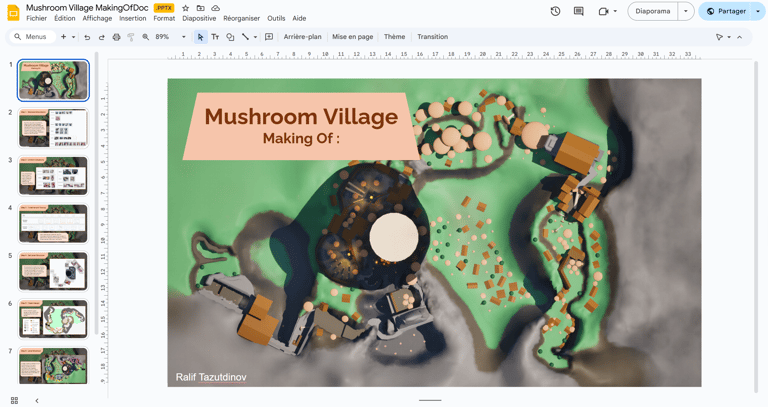Click the document title Mushroom Village MakingOfDoc

(87, 8)
